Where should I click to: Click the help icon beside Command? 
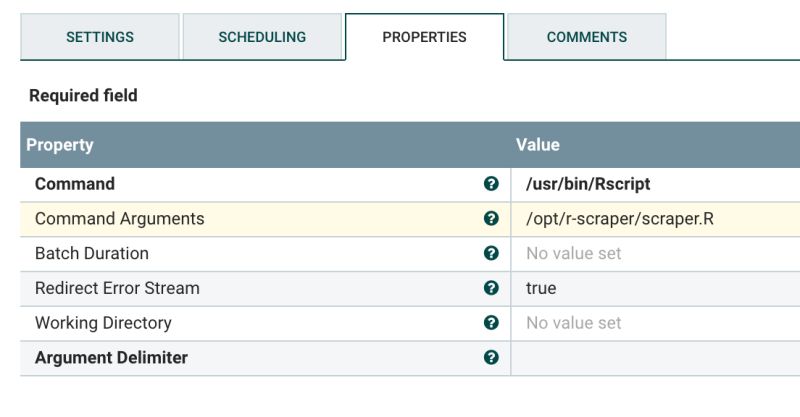pos(491,184)
